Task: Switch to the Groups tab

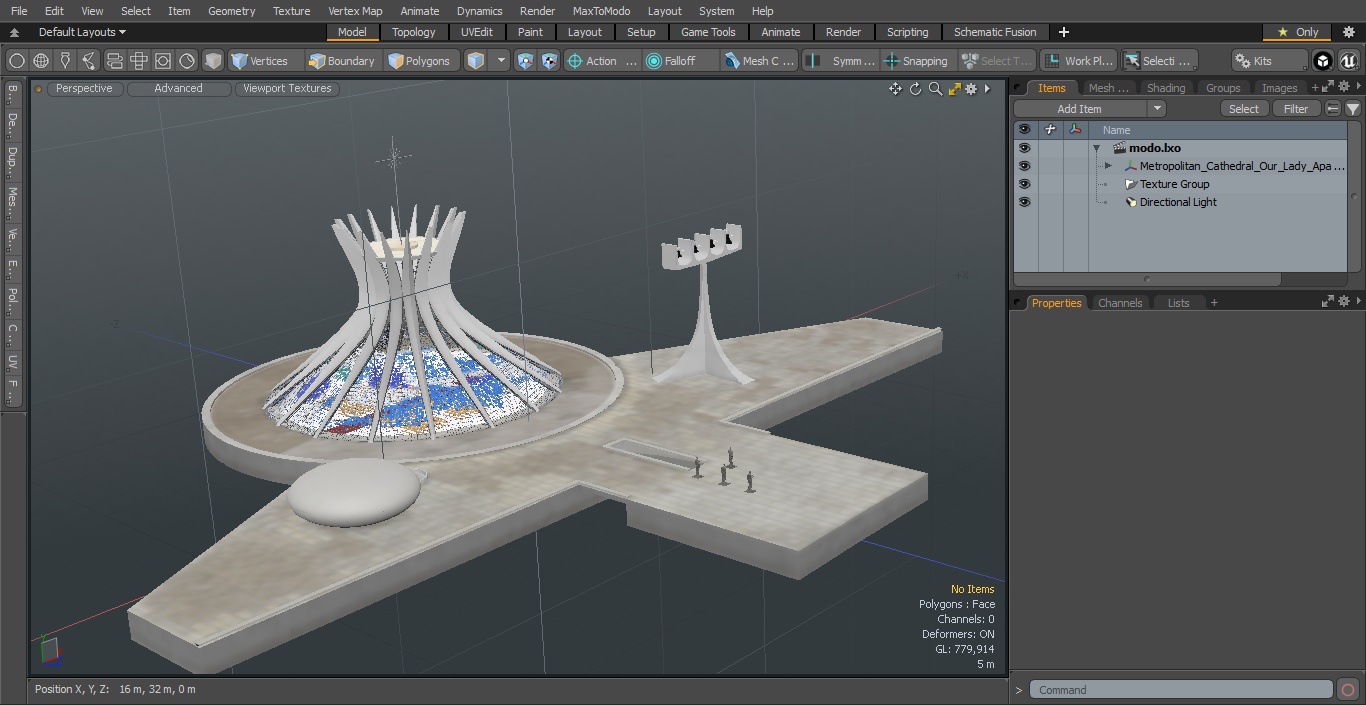Action: pos(1223,88)
